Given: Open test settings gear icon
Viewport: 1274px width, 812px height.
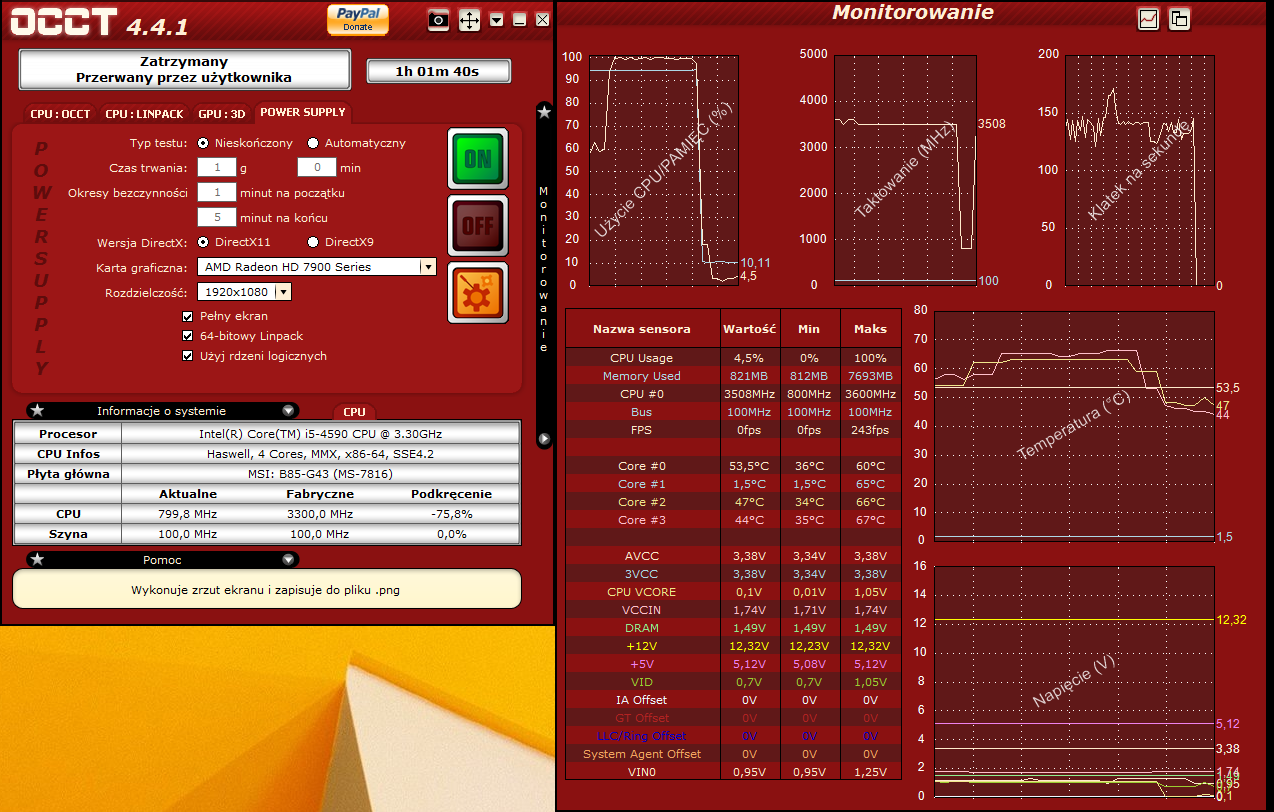Looking at the screenshot, I should tap(478, 293).
